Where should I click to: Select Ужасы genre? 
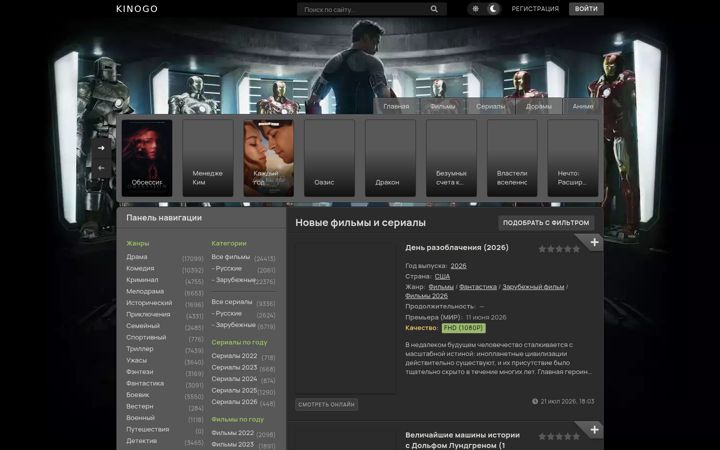(136, 360)
